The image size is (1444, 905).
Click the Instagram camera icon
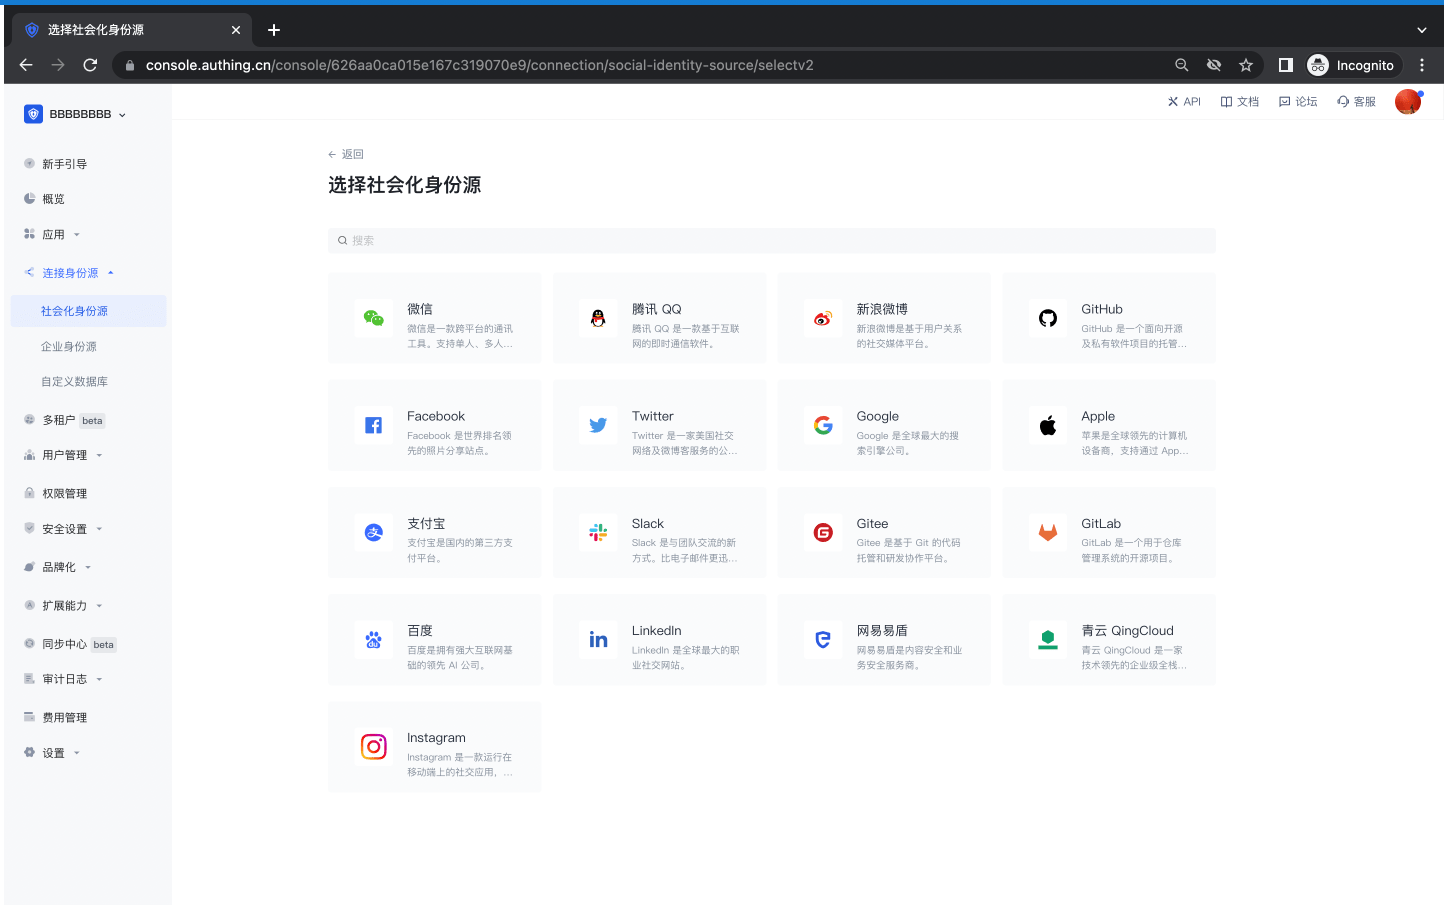click(374, 747)
